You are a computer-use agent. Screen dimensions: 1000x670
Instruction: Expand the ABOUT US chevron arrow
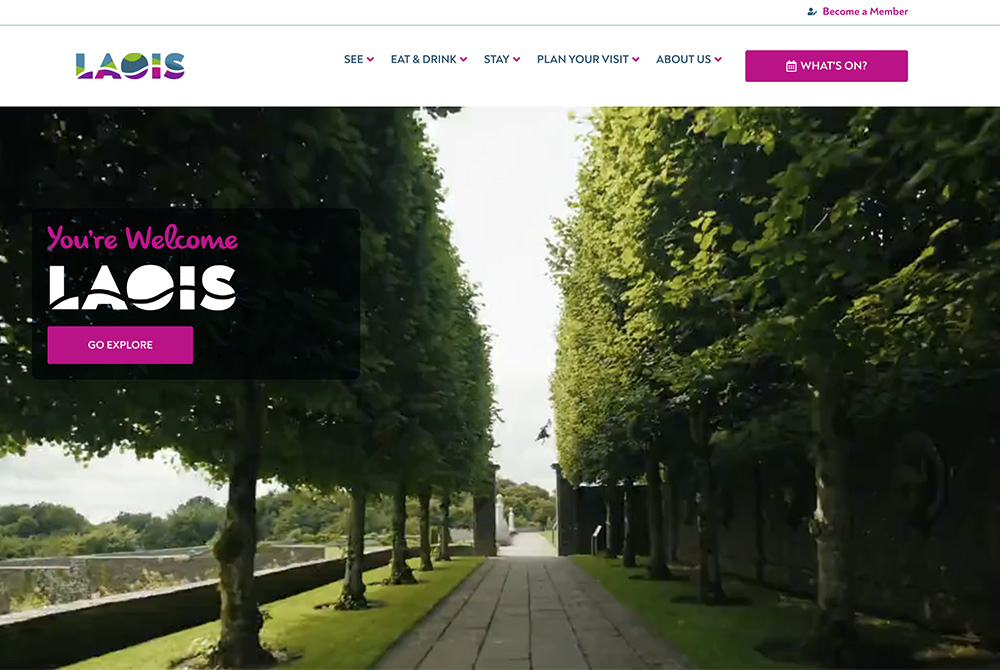[x=718, y=59]
